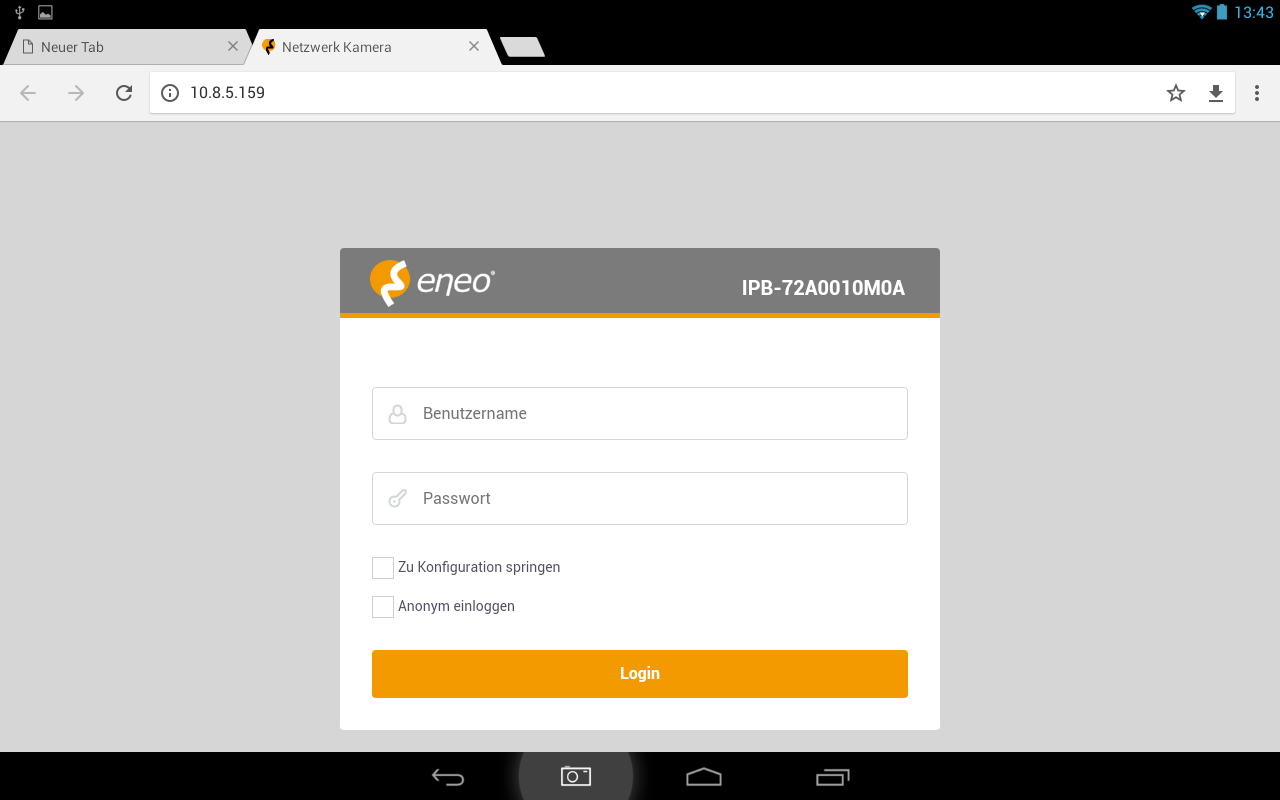Open the Chrome three-dot overflow menu

1257,93
